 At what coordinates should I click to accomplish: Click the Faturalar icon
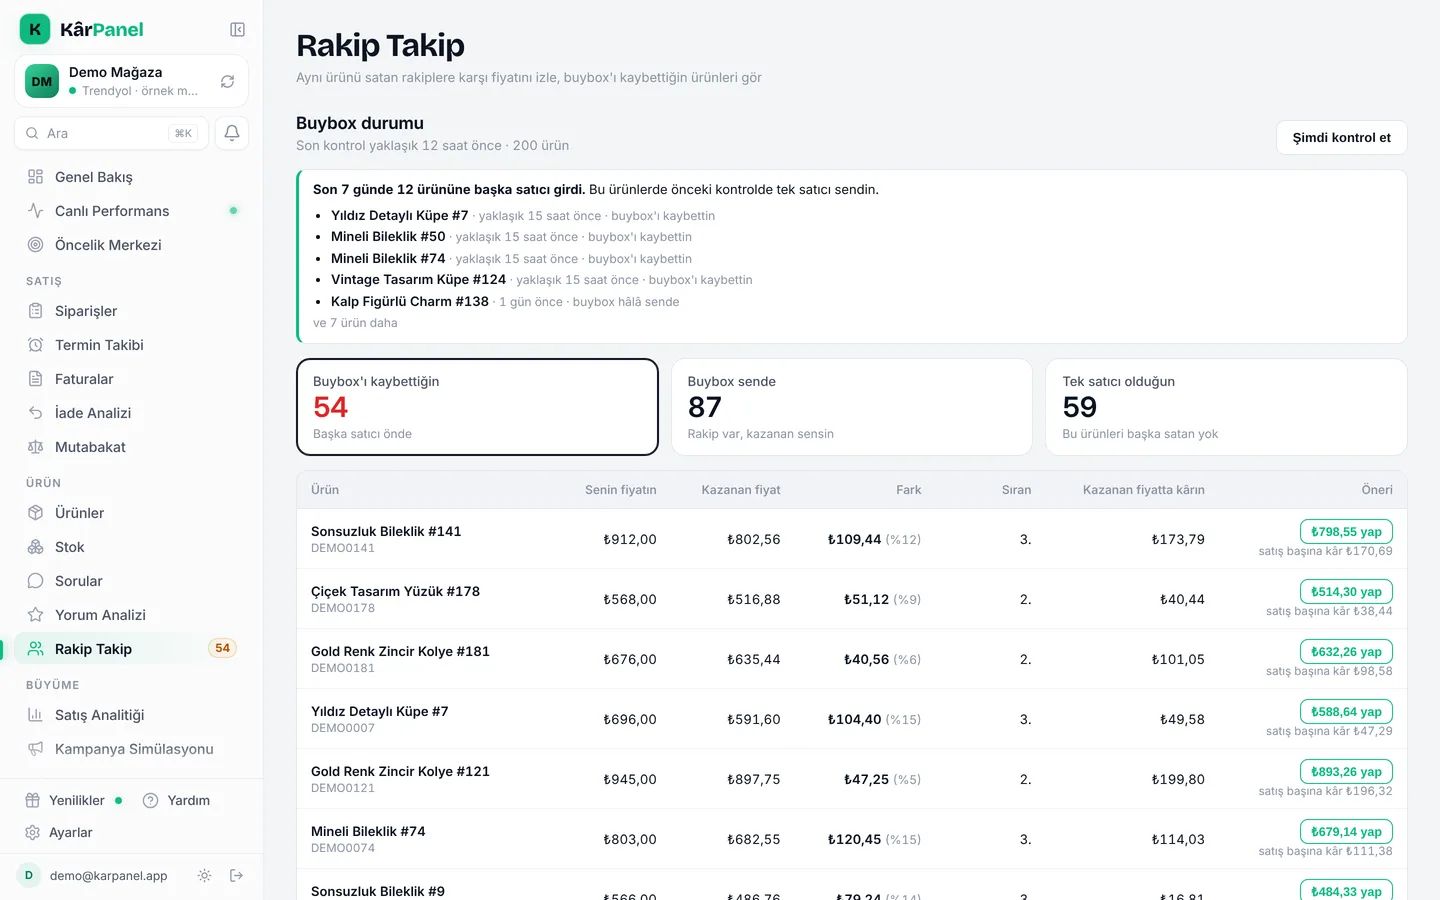tap(36, 379)
